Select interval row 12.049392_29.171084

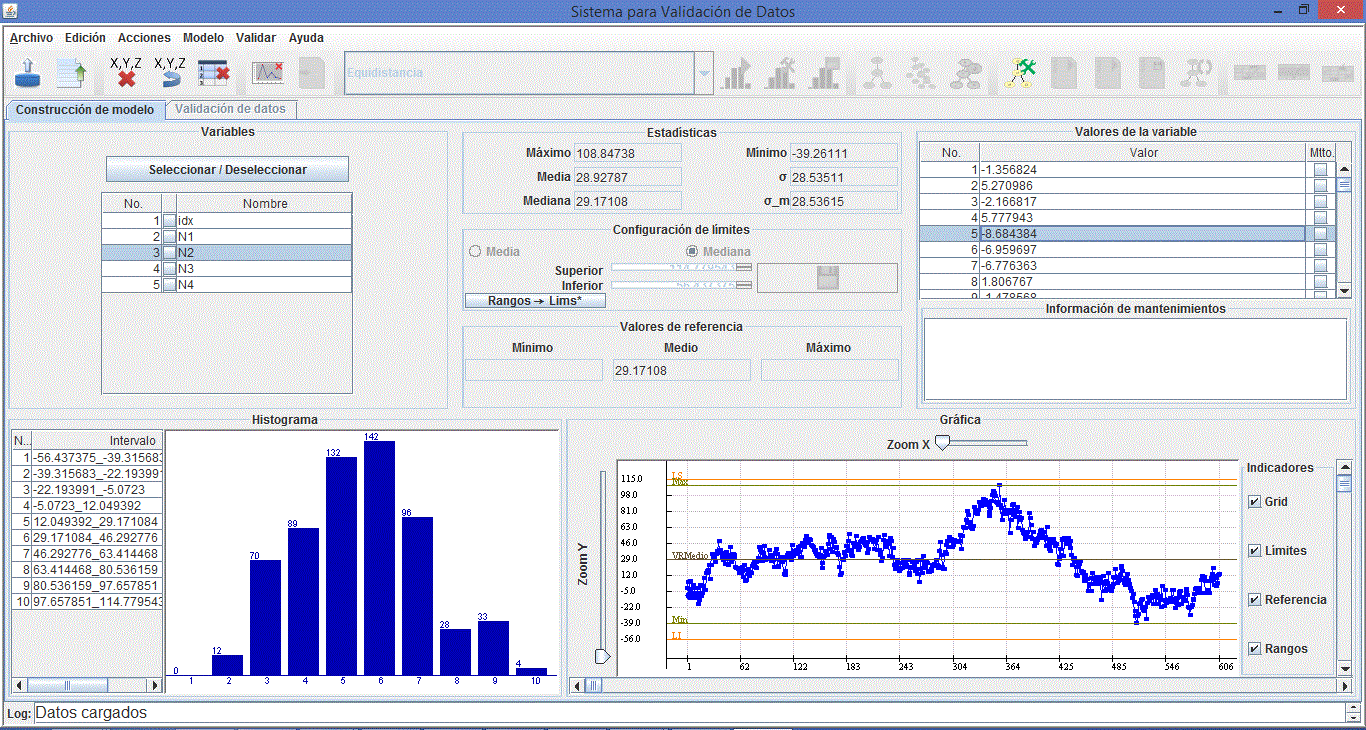87,522
